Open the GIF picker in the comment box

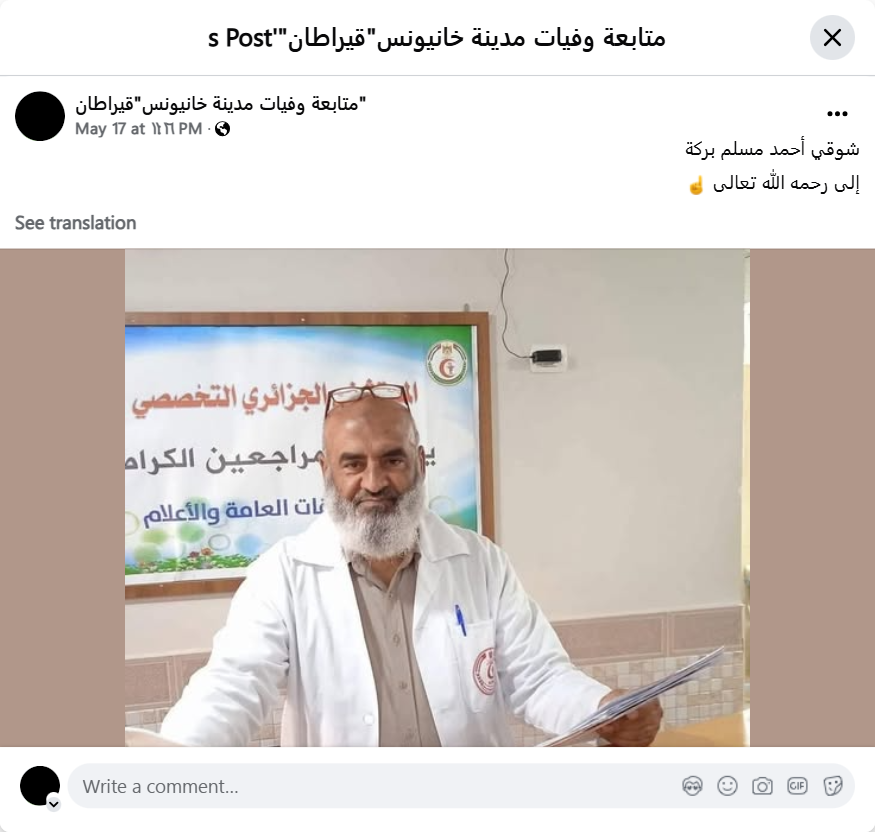coord(797,786)
